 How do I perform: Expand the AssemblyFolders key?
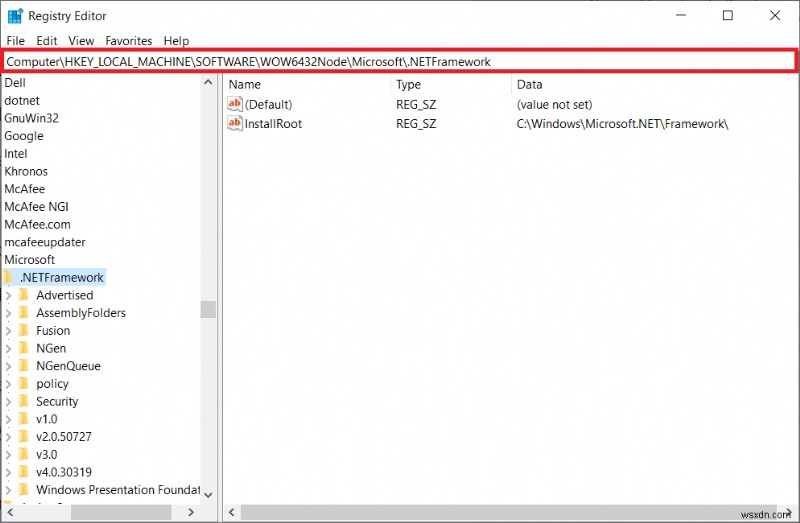coord(8,313)
